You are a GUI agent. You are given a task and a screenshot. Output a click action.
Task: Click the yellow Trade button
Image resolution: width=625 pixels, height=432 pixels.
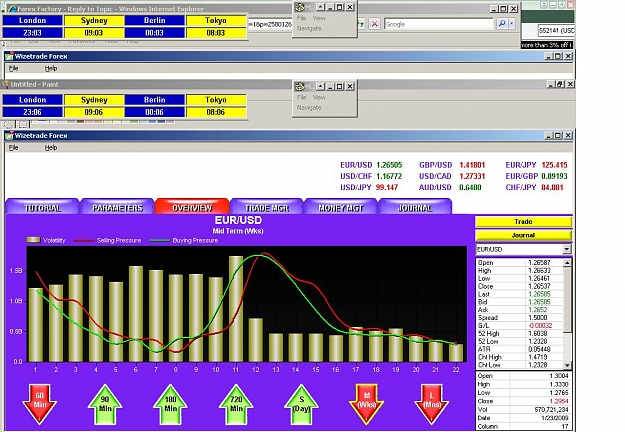click(523, 222)
